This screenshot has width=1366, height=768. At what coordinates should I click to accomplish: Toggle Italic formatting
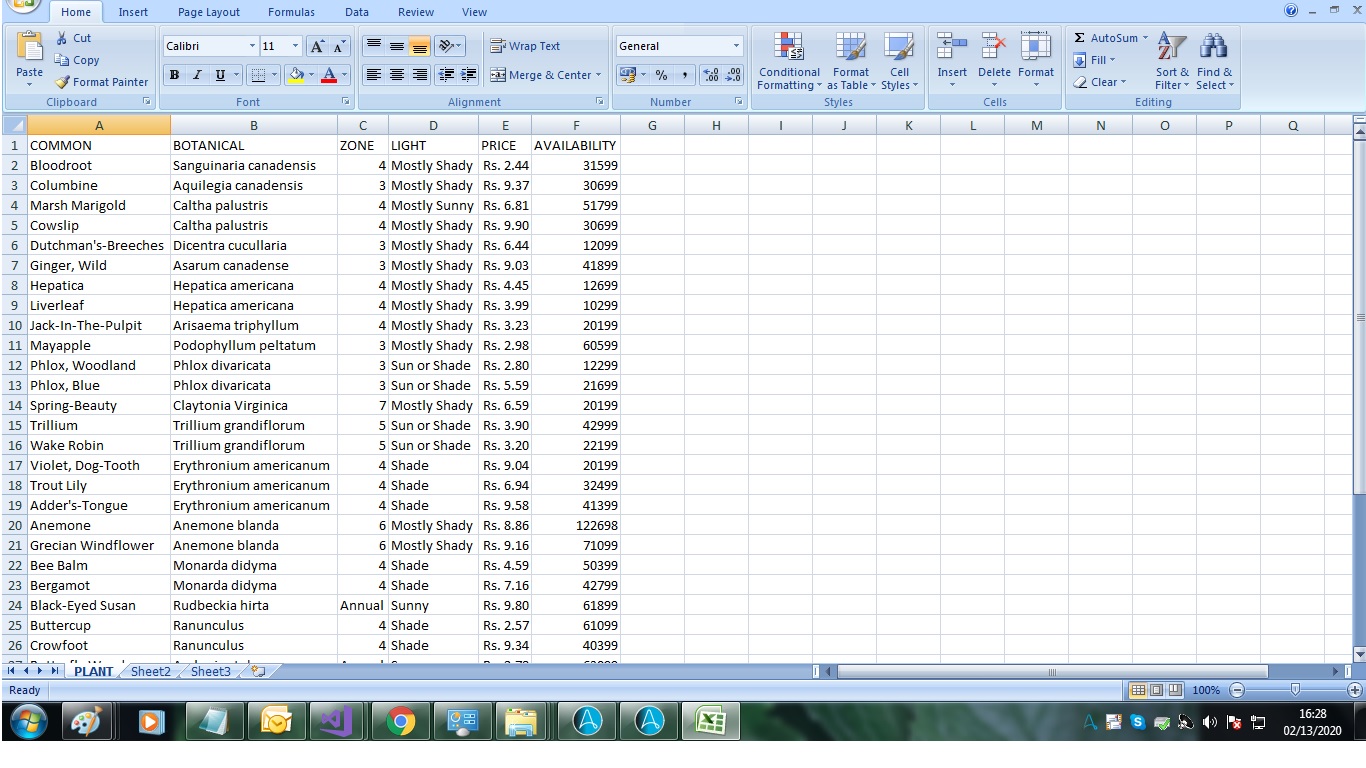197,75
